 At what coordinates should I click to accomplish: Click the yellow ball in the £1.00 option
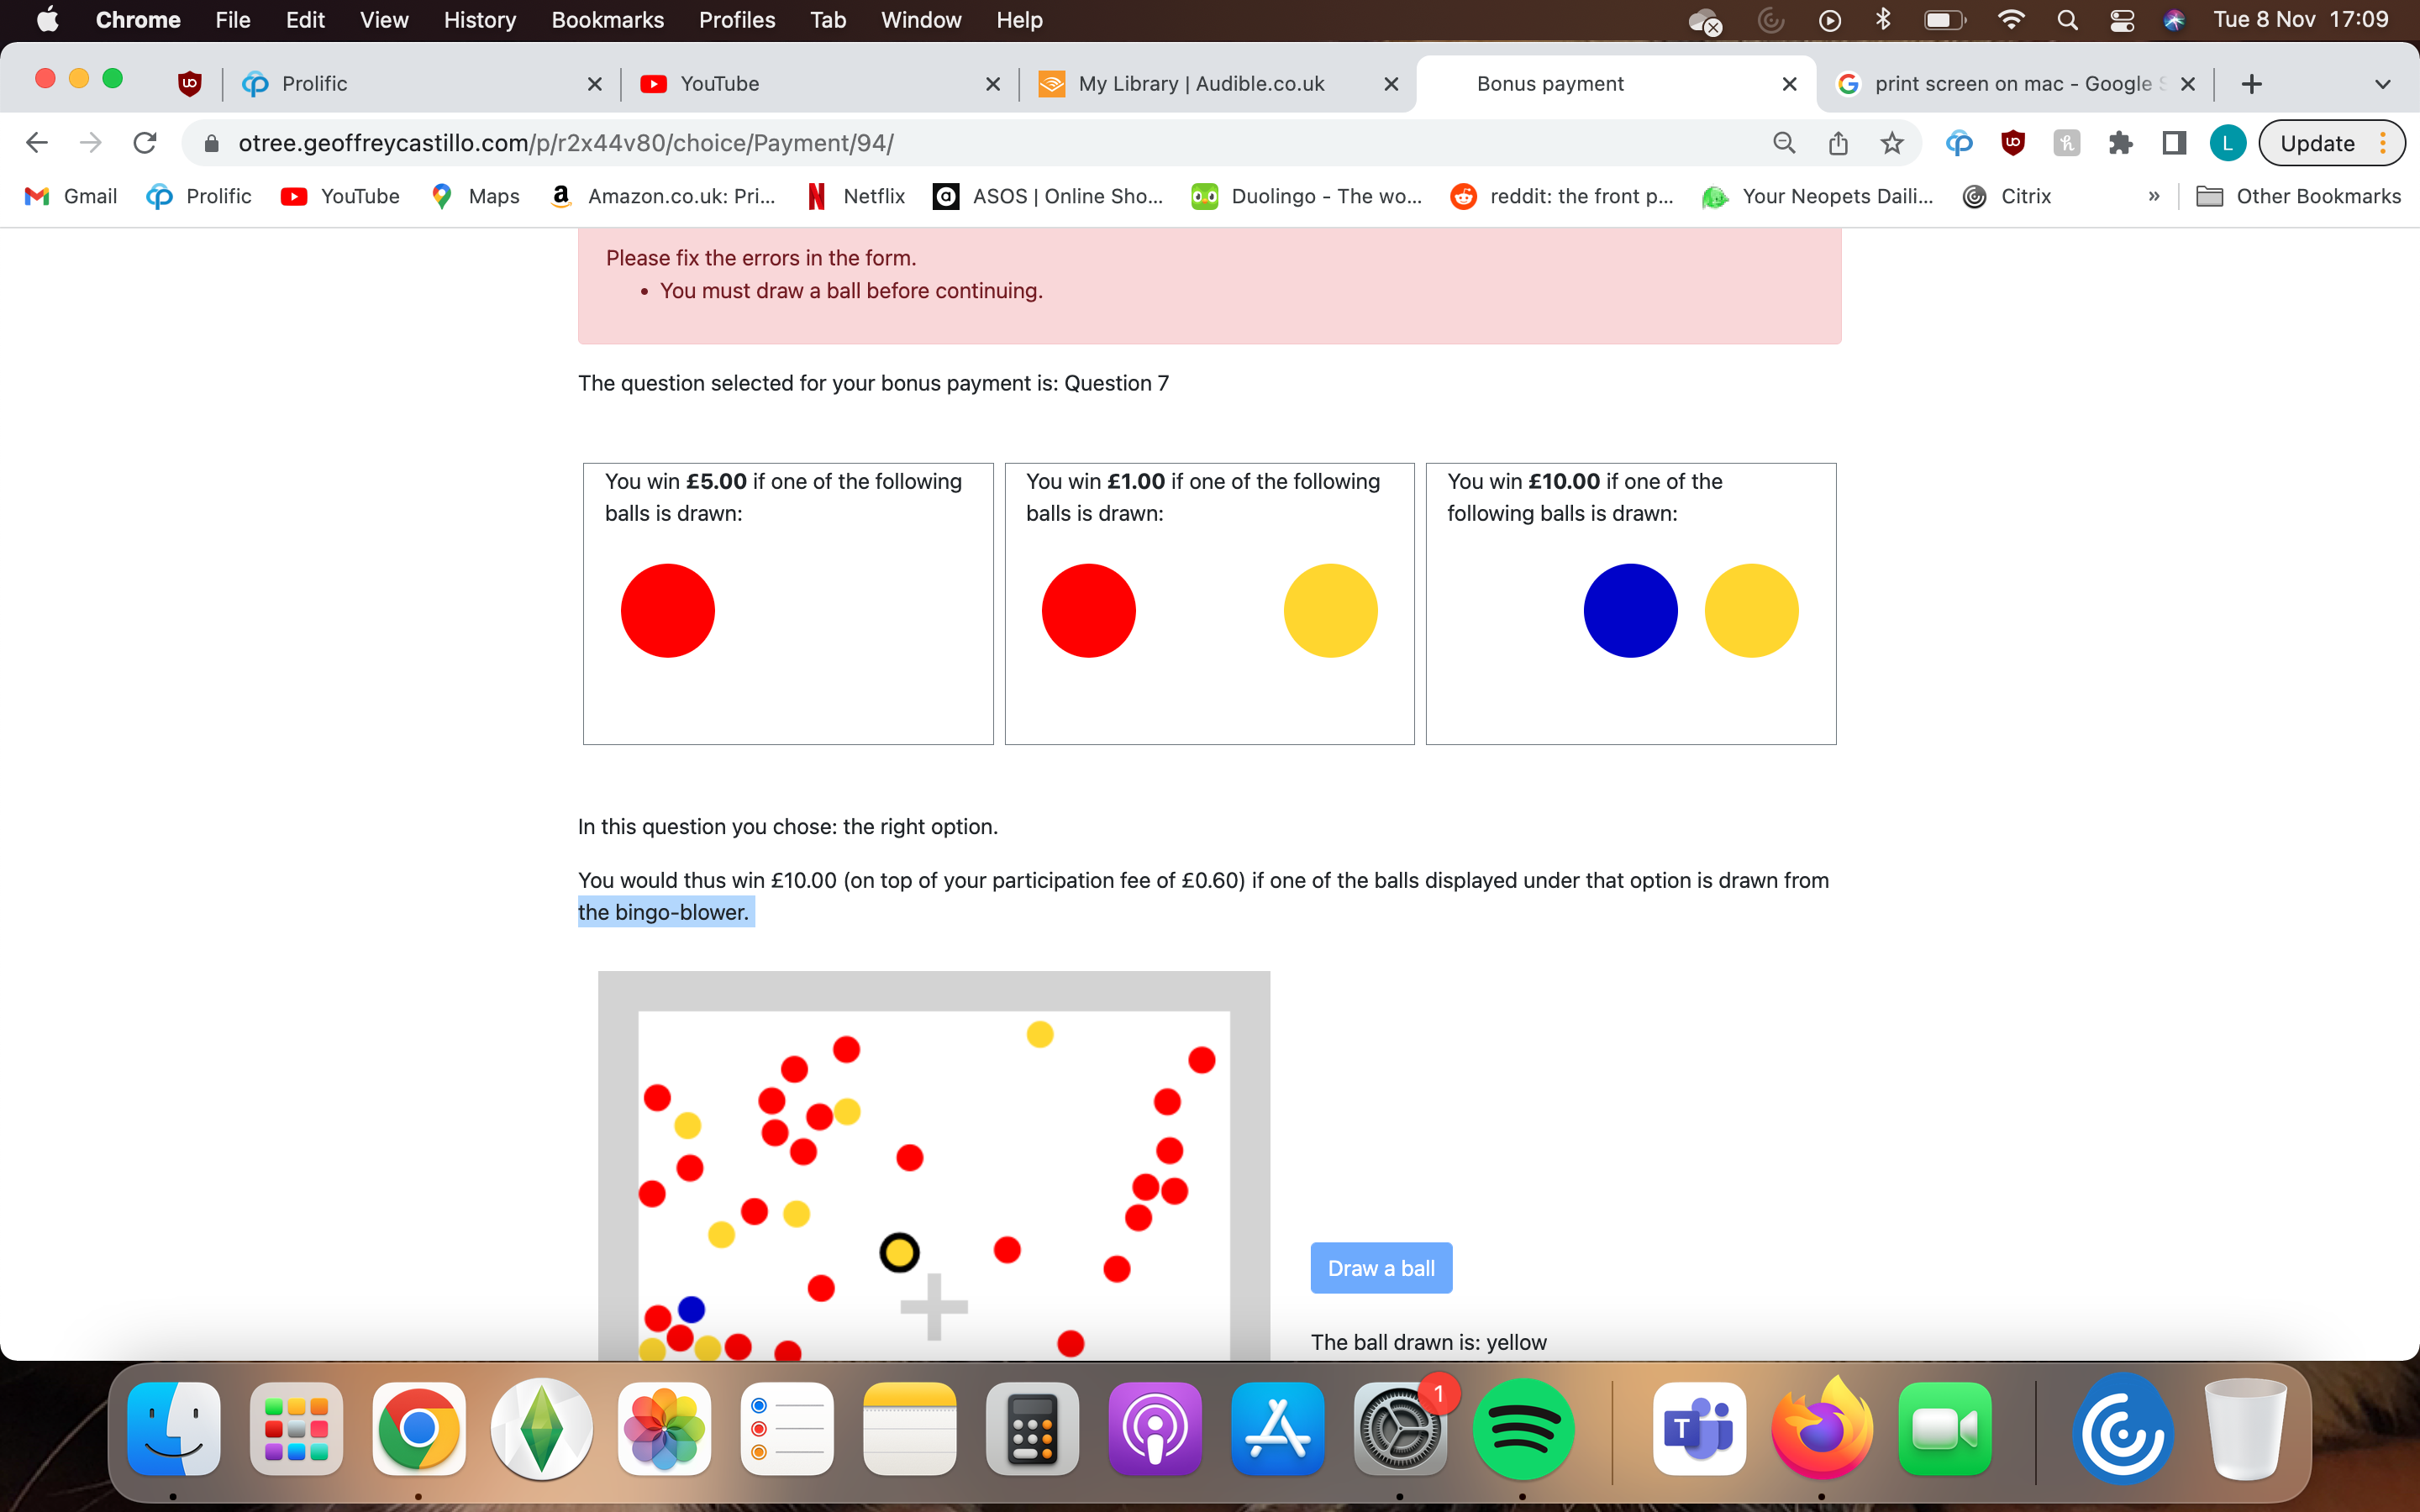[x=1331, y=611]
